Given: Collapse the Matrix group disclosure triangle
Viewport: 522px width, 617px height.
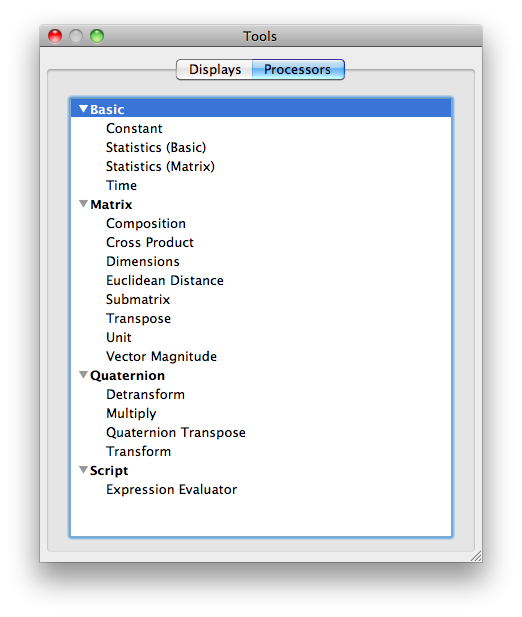Looking at the screenshot, I should (x=83, y=204).
